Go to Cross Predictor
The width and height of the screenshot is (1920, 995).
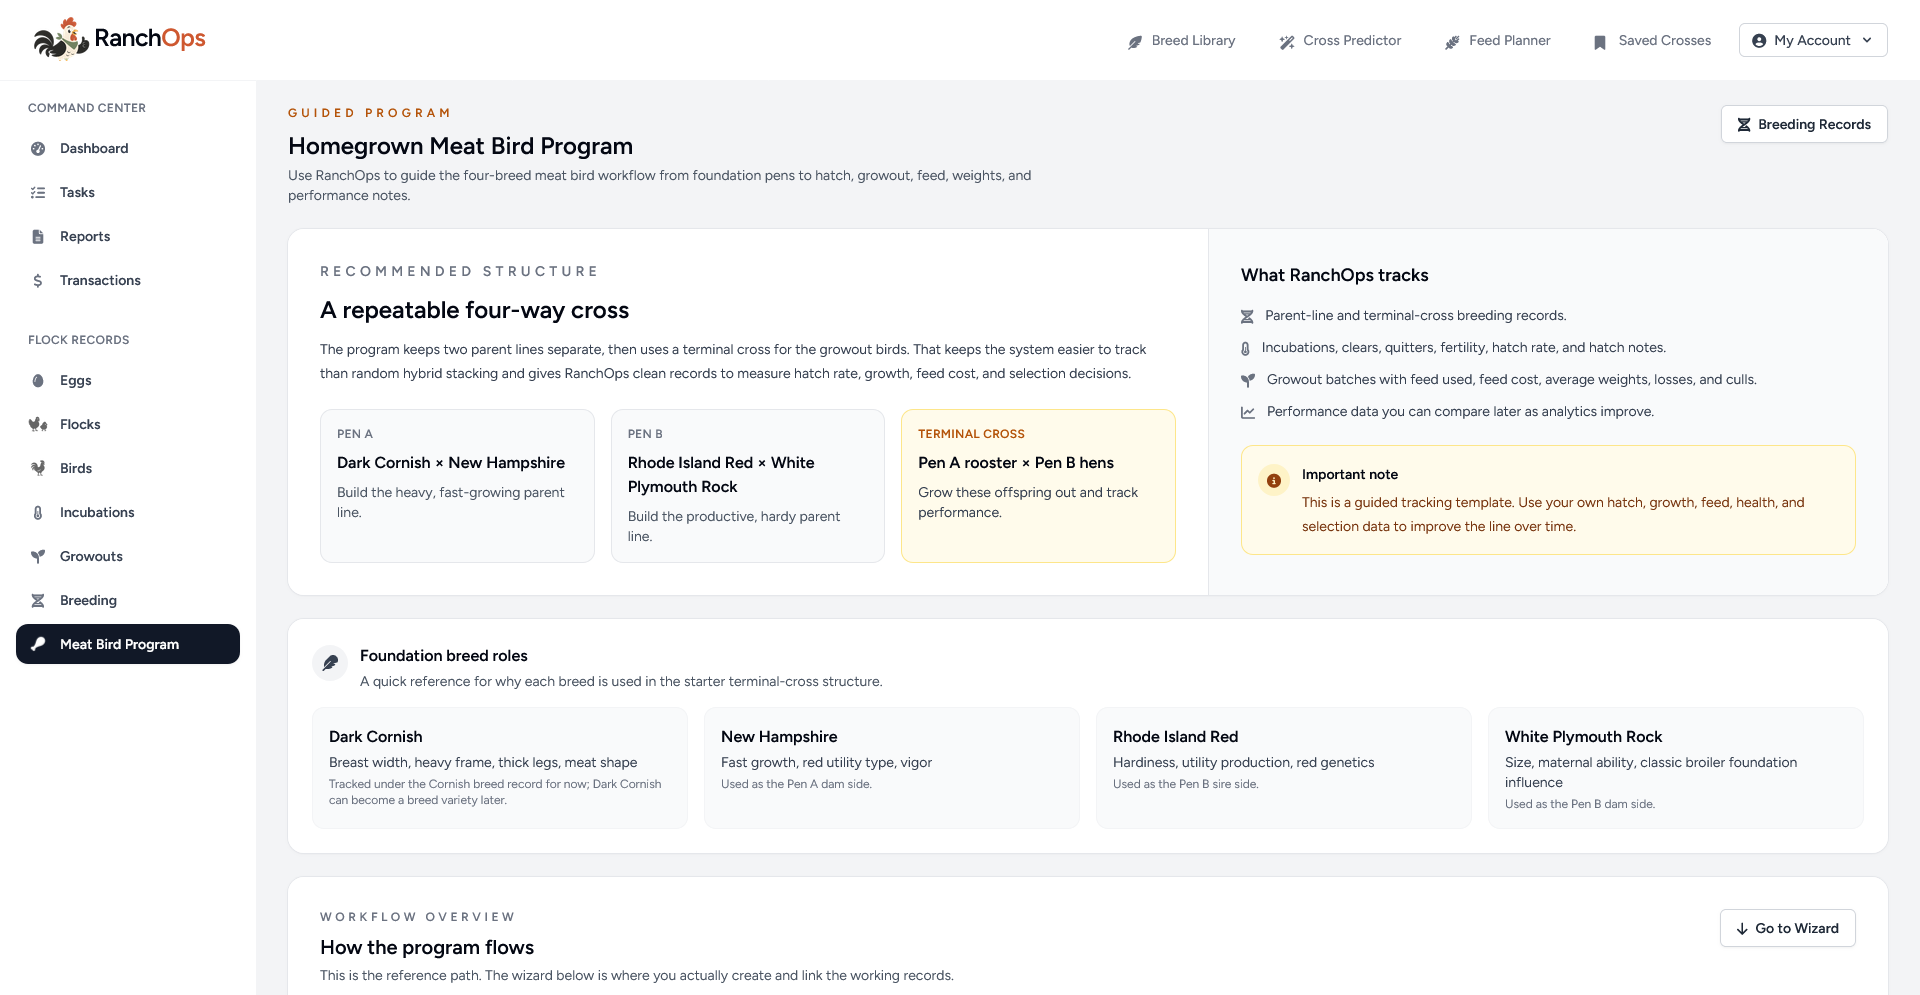pos(1341,41)
